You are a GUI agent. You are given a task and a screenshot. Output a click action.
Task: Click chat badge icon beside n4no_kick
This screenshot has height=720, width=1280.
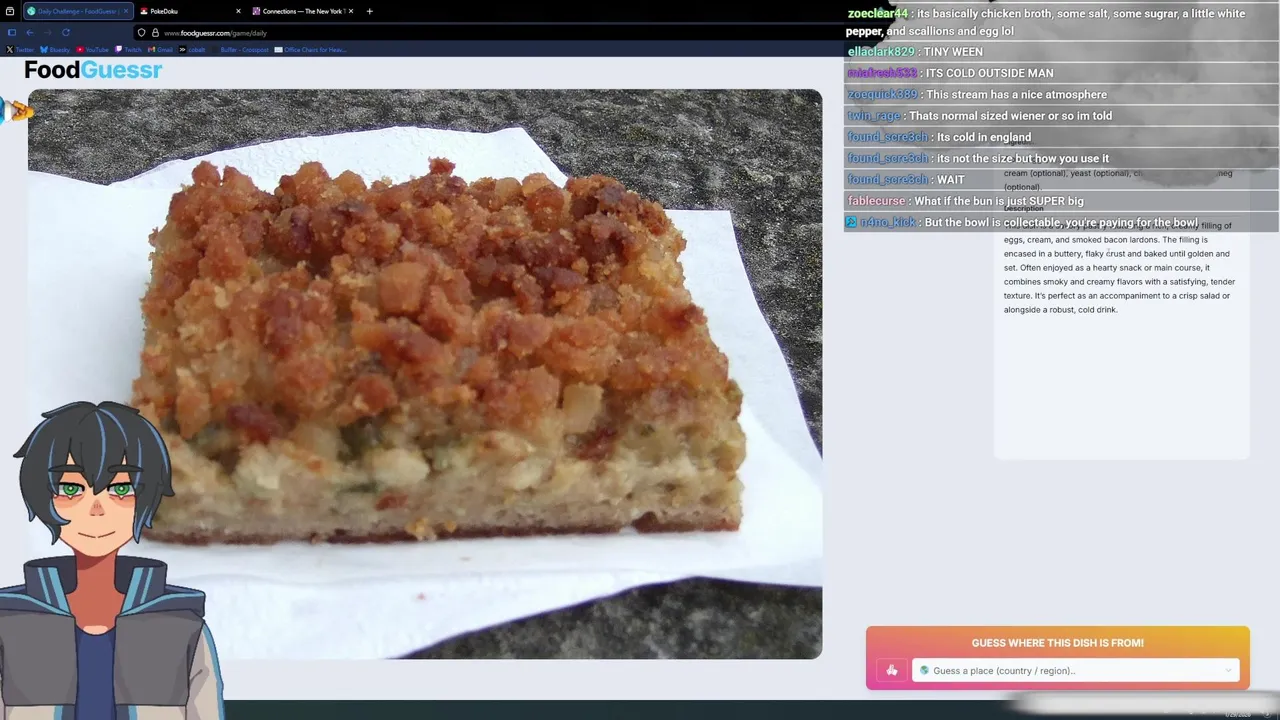click(851, 222)
